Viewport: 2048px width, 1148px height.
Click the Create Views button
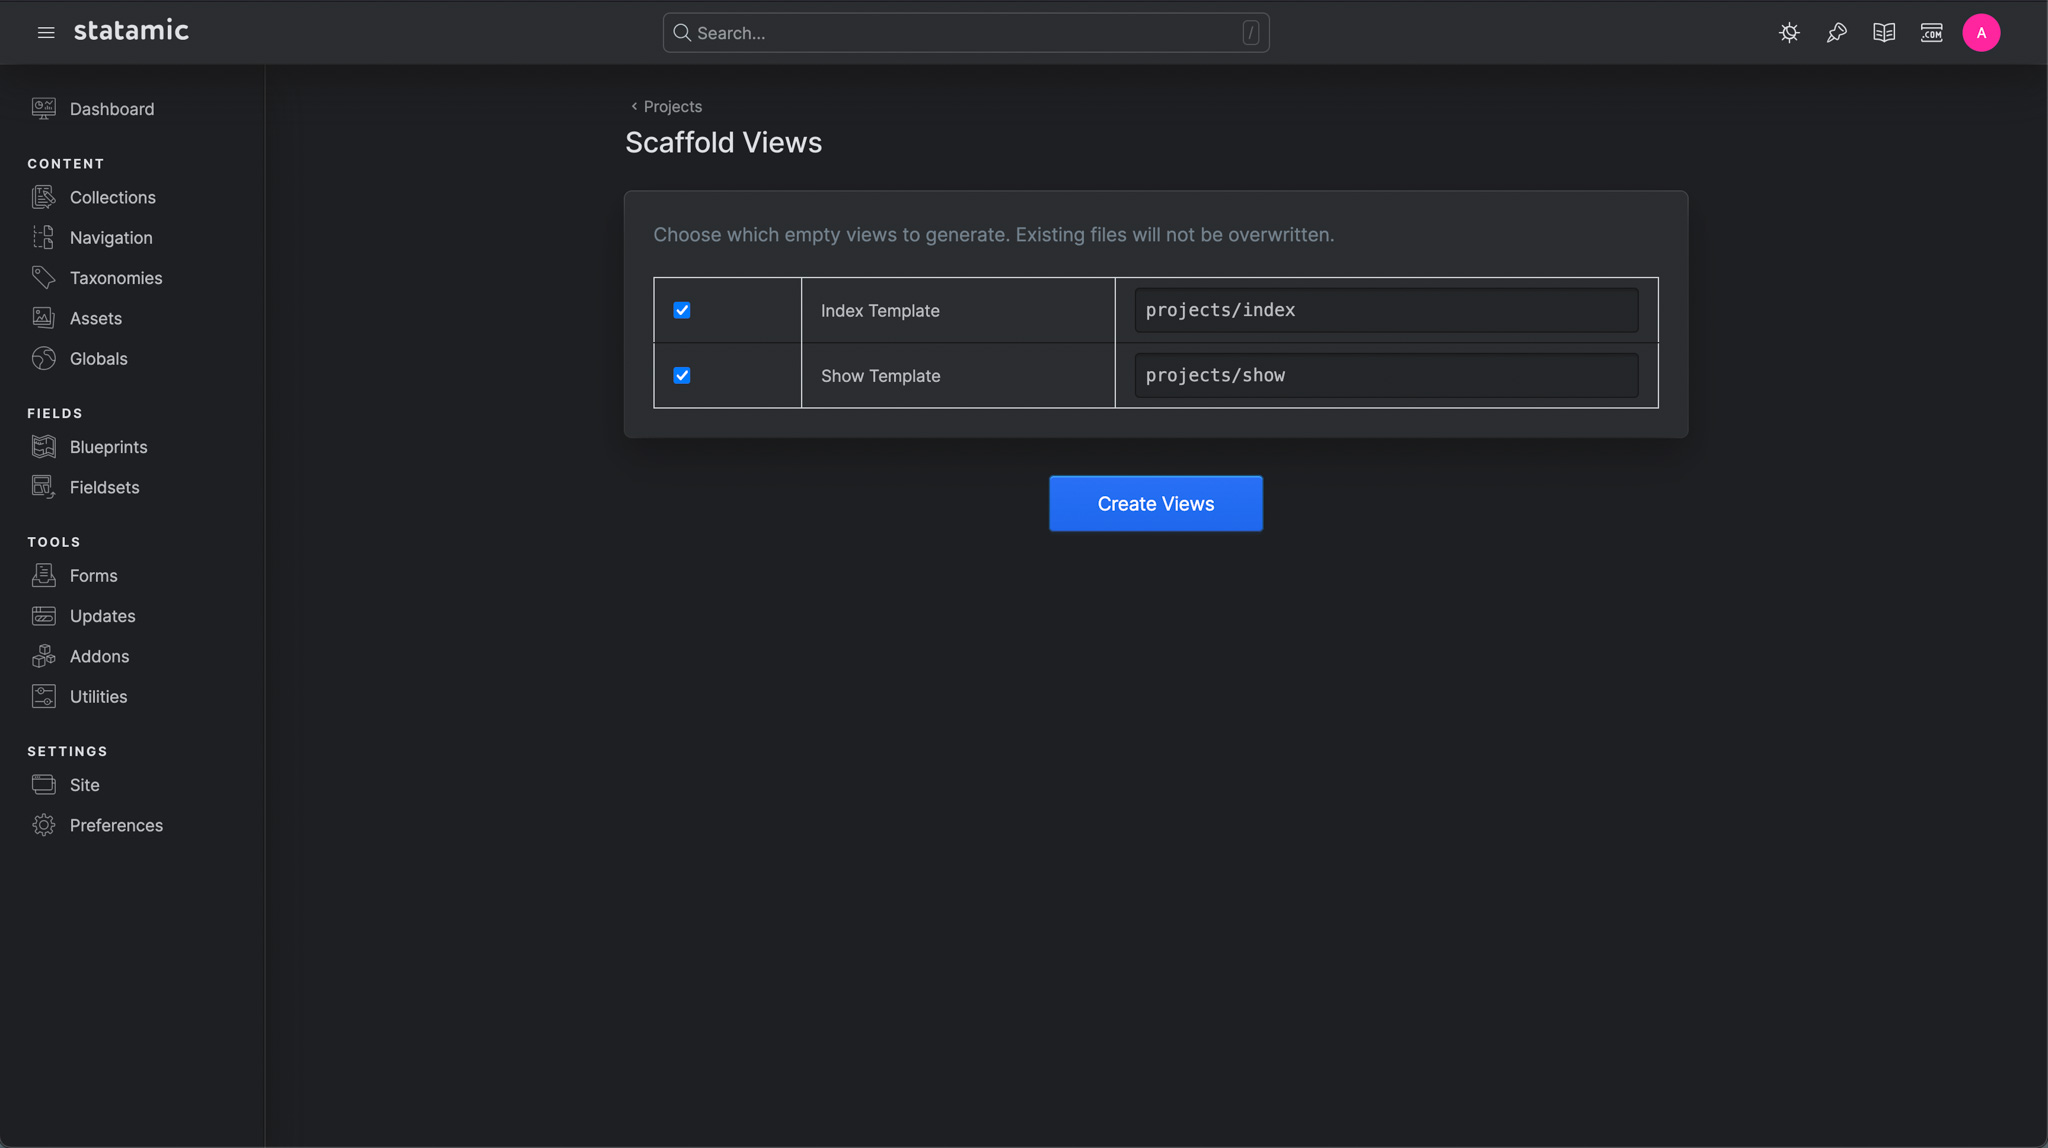coord(1155,503)
